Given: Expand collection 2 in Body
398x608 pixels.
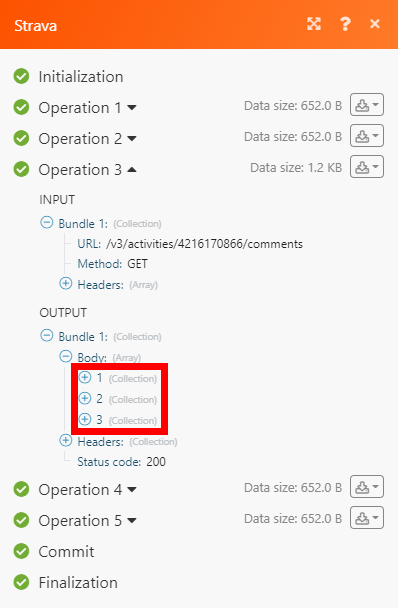Looking at the screenshot, I should click(85, 398).
